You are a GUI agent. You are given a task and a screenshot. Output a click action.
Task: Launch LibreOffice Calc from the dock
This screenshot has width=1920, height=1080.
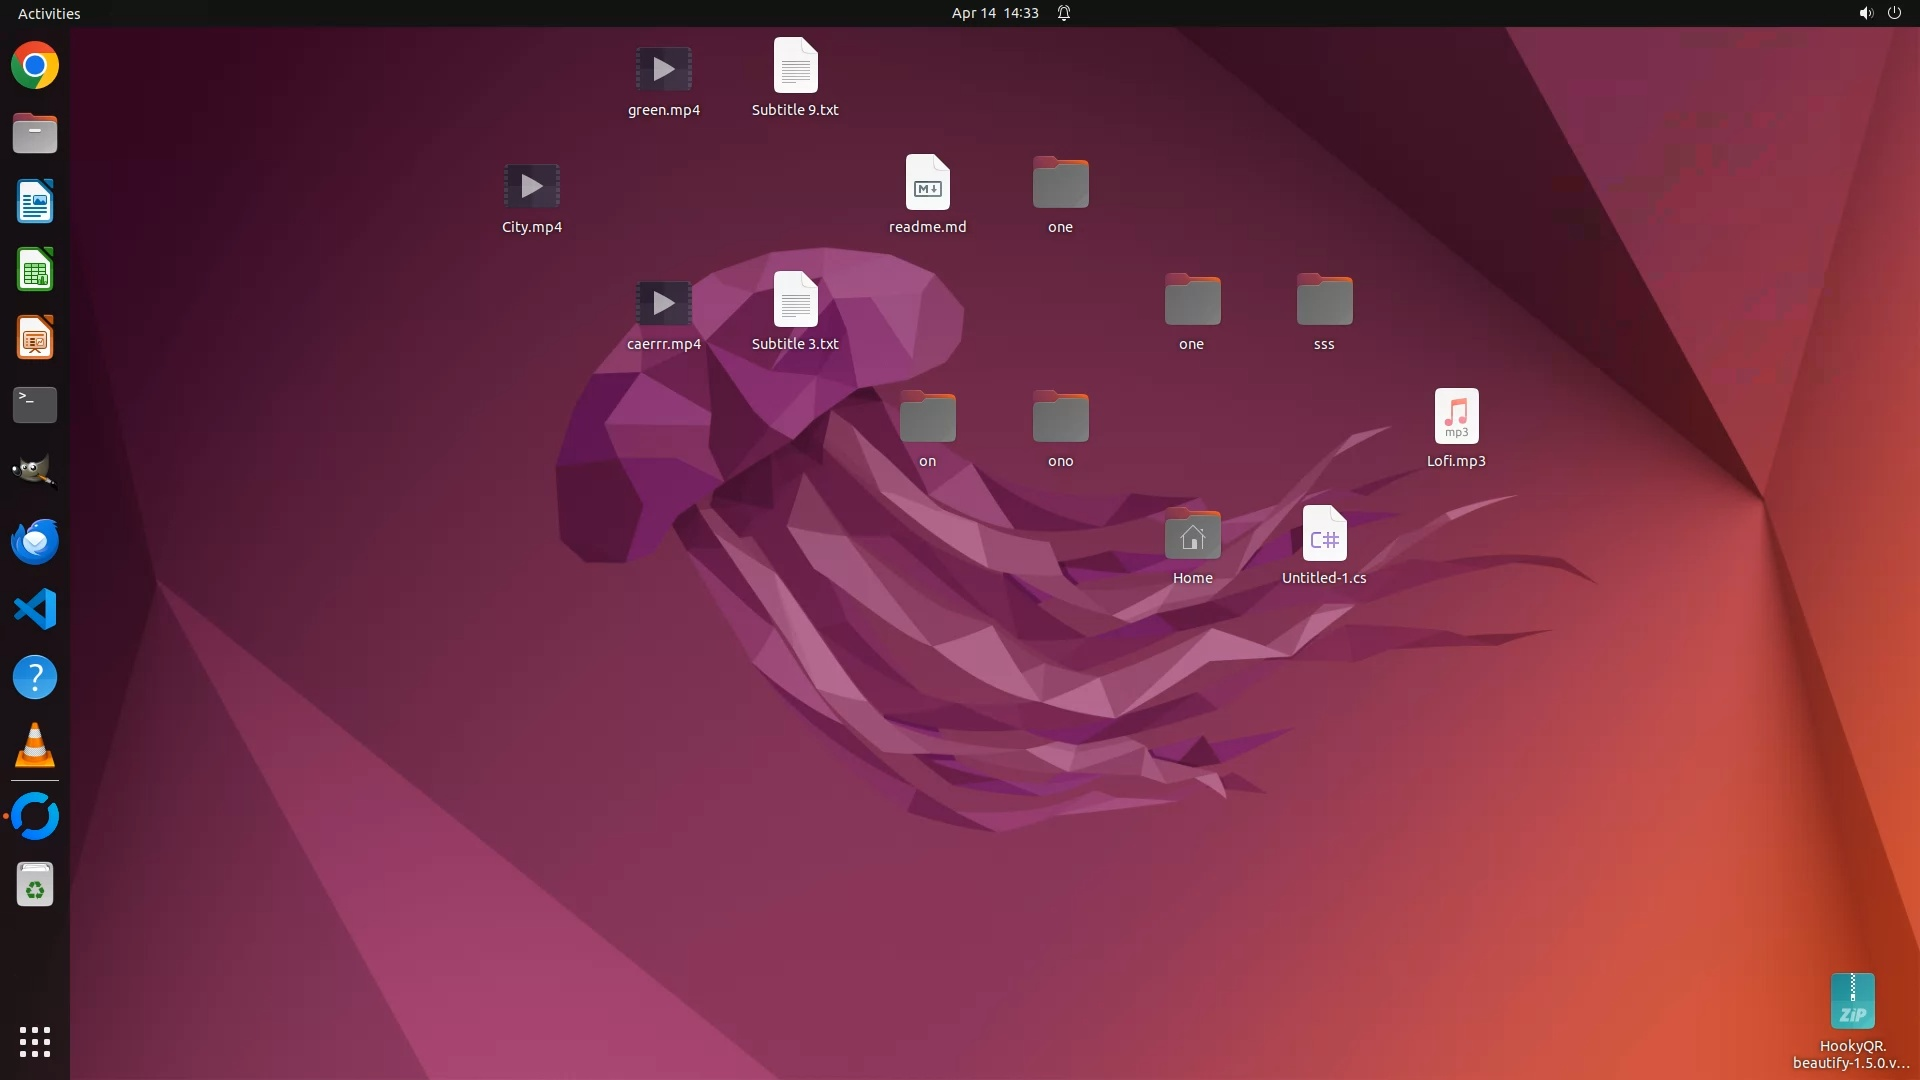click(35, 270)
